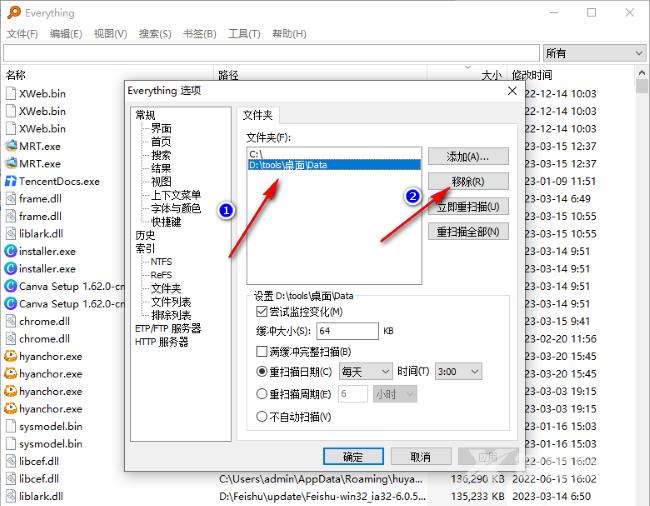Click 重扫描全部(N) button

[x=468, y=231]
